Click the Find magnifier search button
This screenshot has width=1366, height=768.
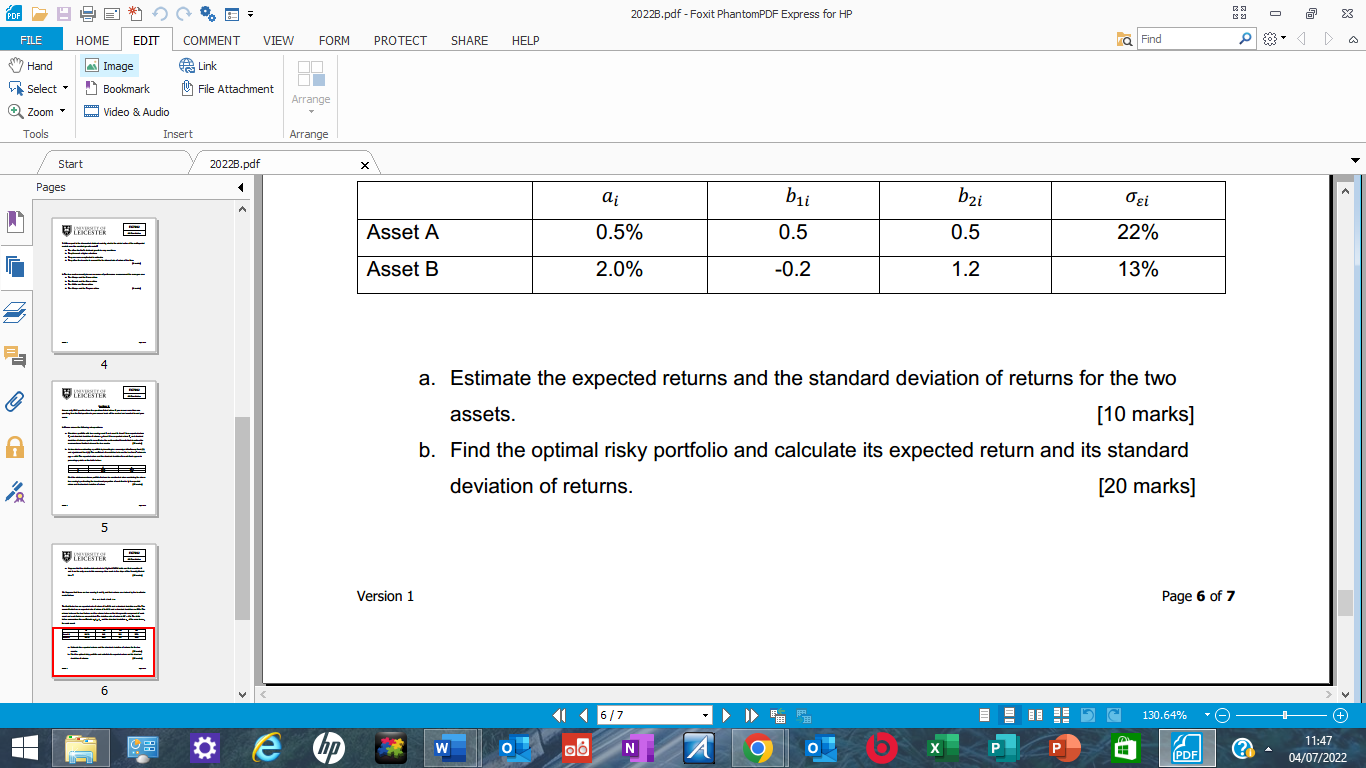pos(1246,39)
